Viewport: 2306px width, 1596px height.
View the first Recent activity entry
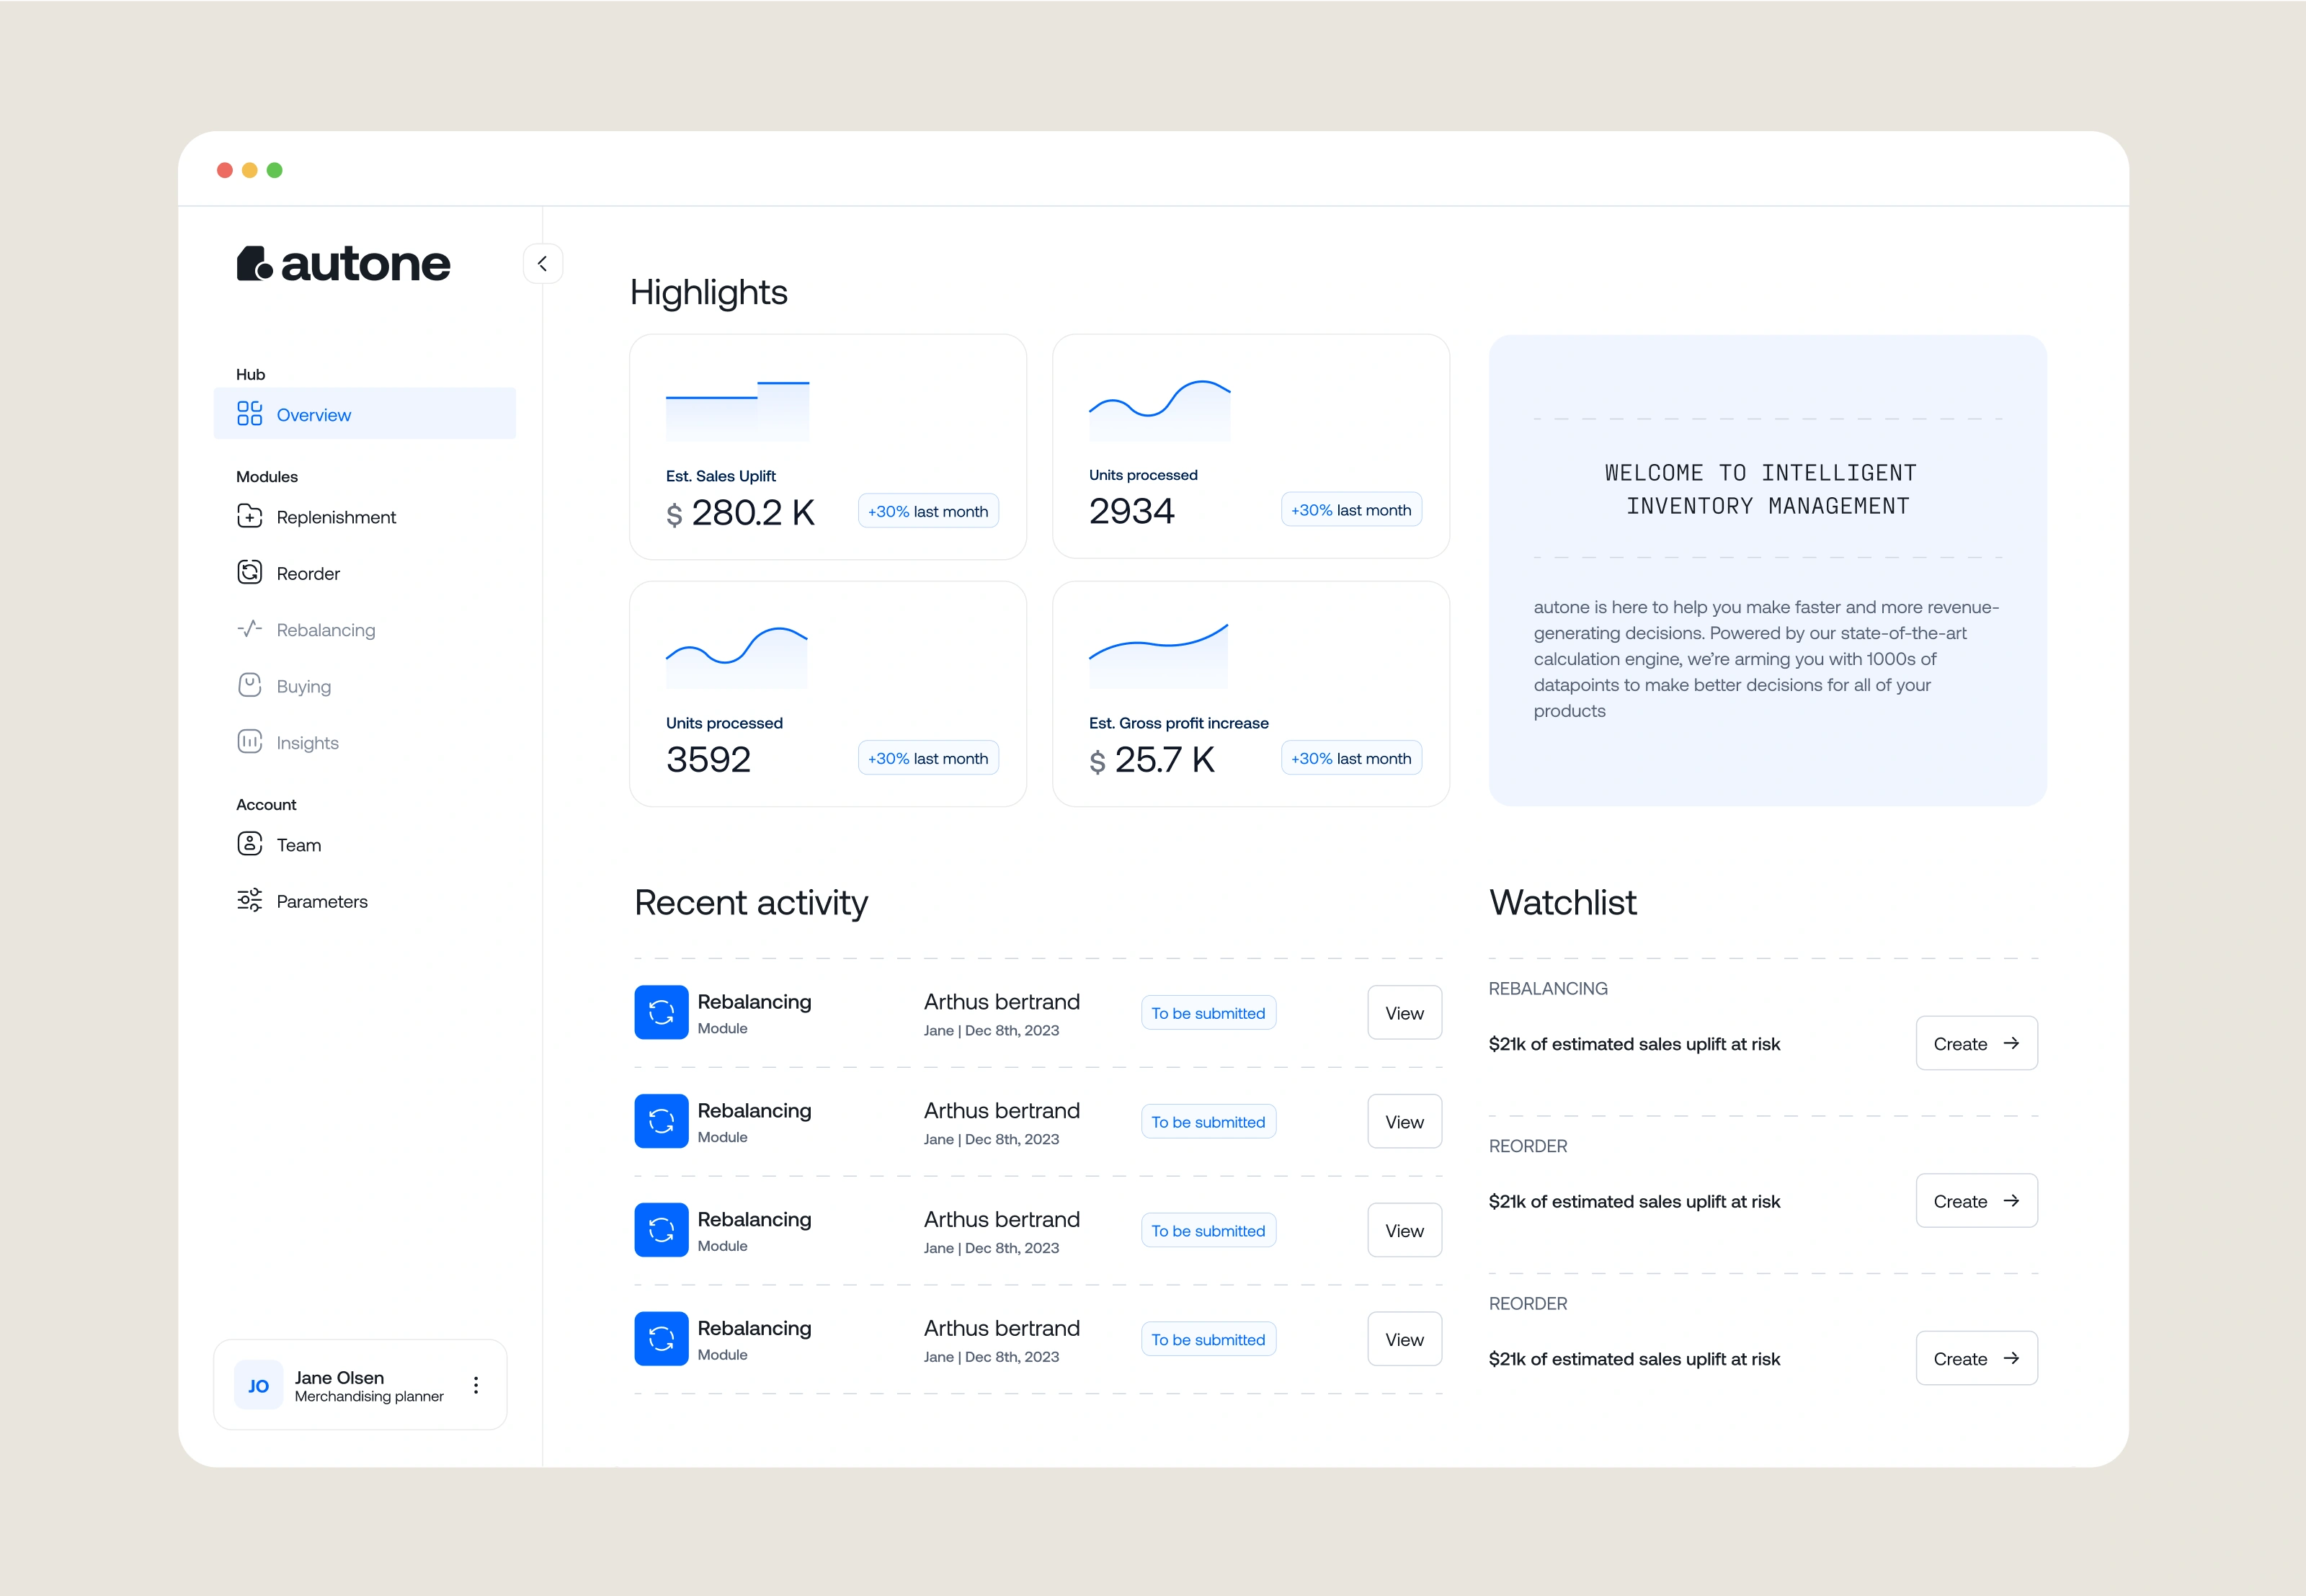point(1405,1013)
